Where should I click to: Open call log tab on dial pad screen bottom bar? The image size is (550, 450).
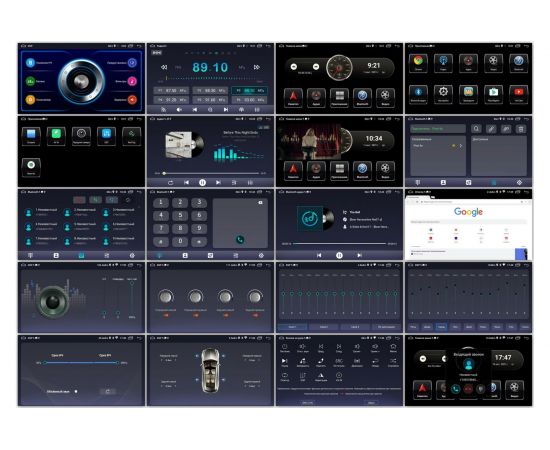[x=210, y=255]
